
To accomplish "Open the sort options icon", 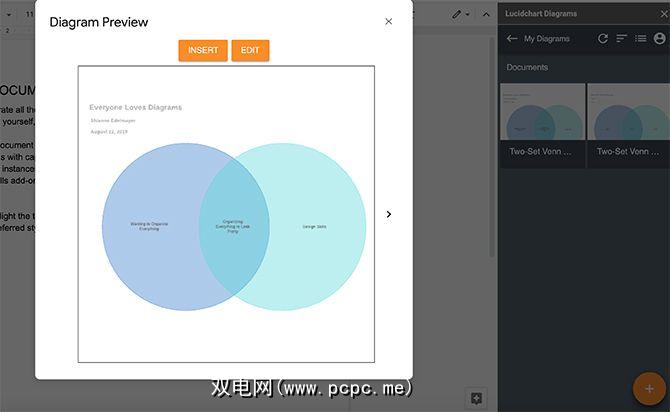I will (x=621, y=38).
